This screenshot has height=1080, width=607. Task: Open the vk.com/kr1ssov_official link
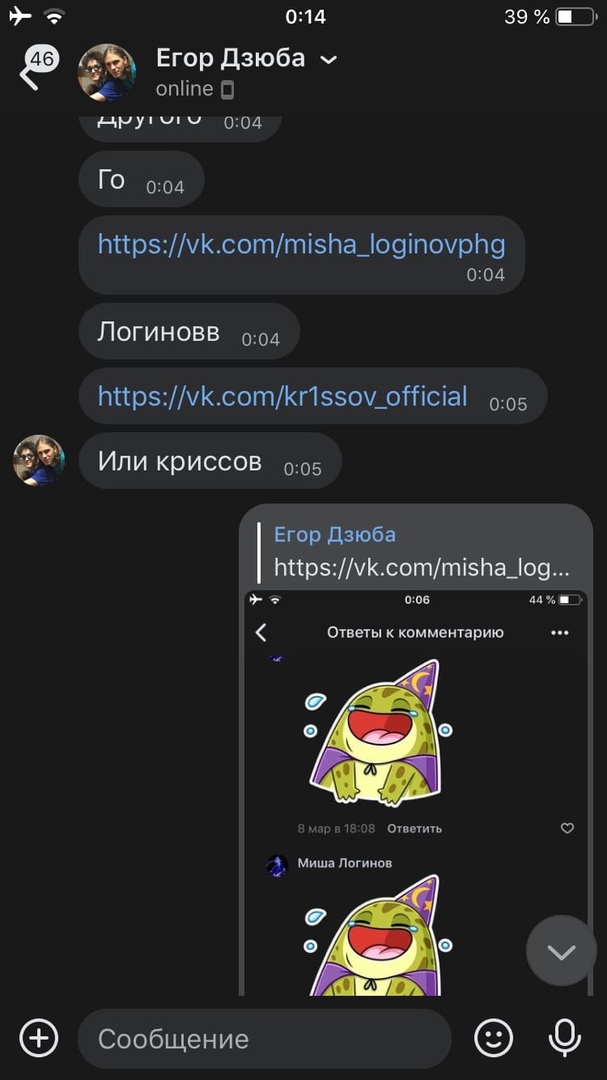(x=282, y=397)
